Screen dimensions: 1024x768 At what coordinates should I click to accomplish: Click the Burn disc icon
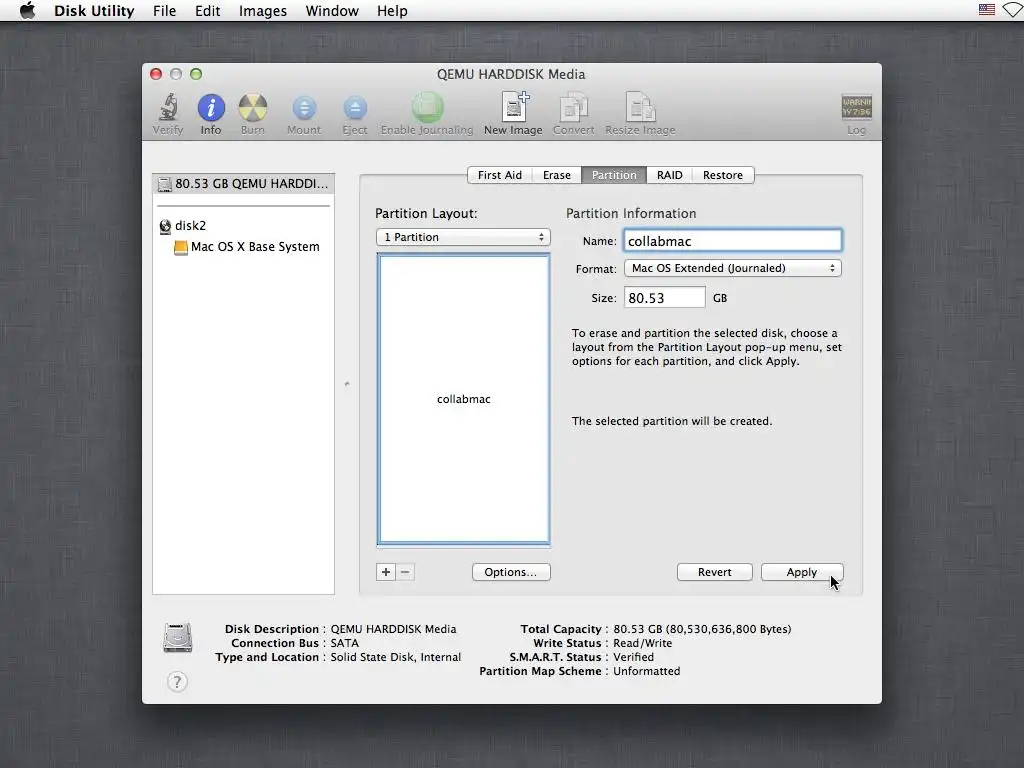(x=253, y=108)
